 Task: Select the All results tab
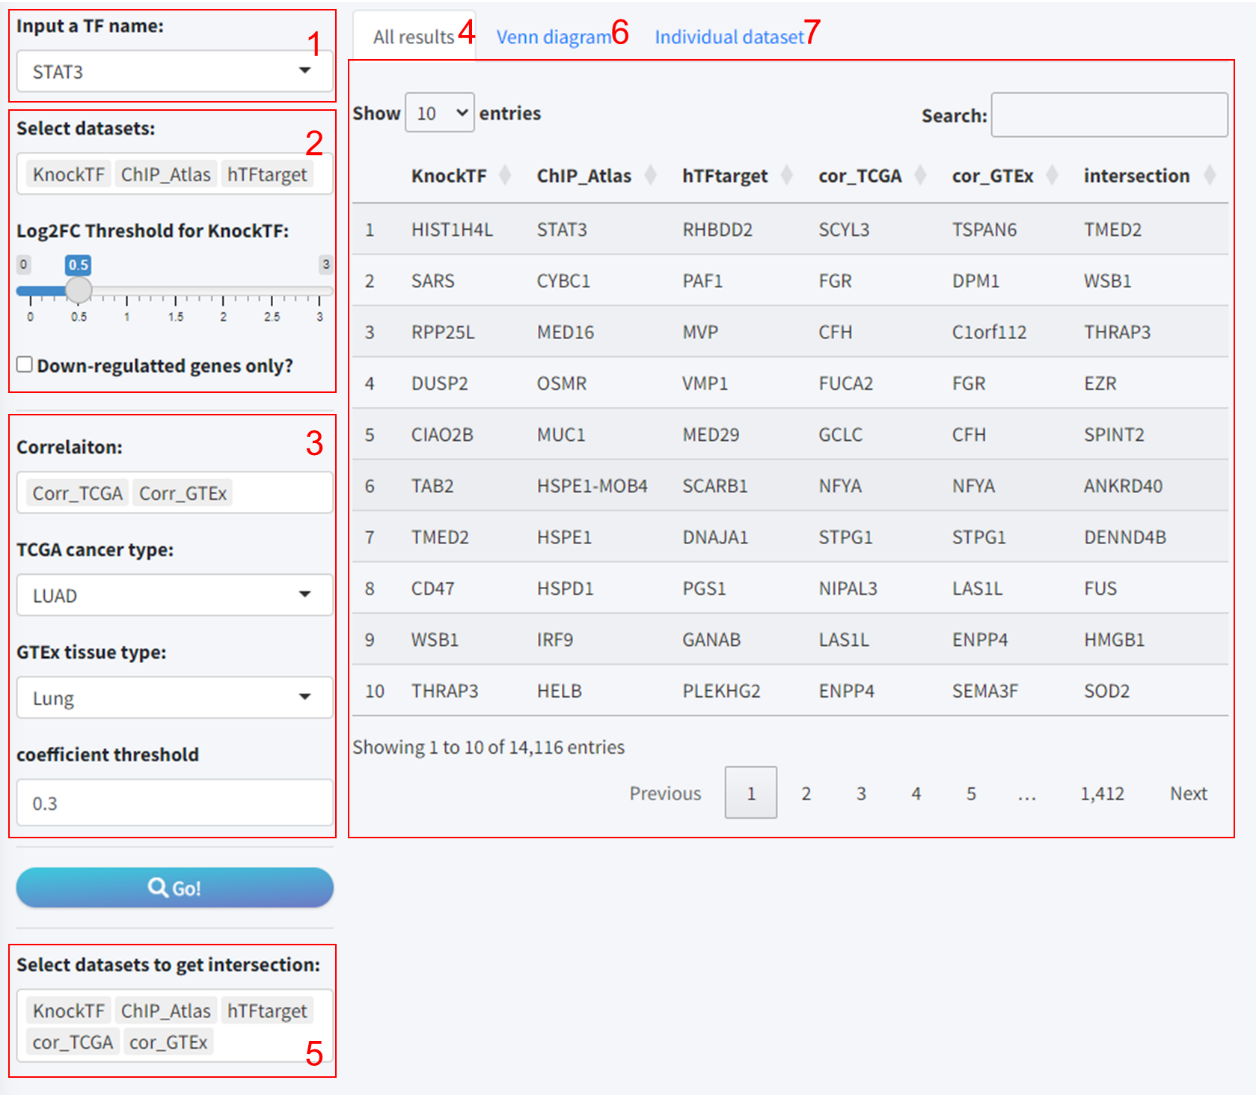413,37
